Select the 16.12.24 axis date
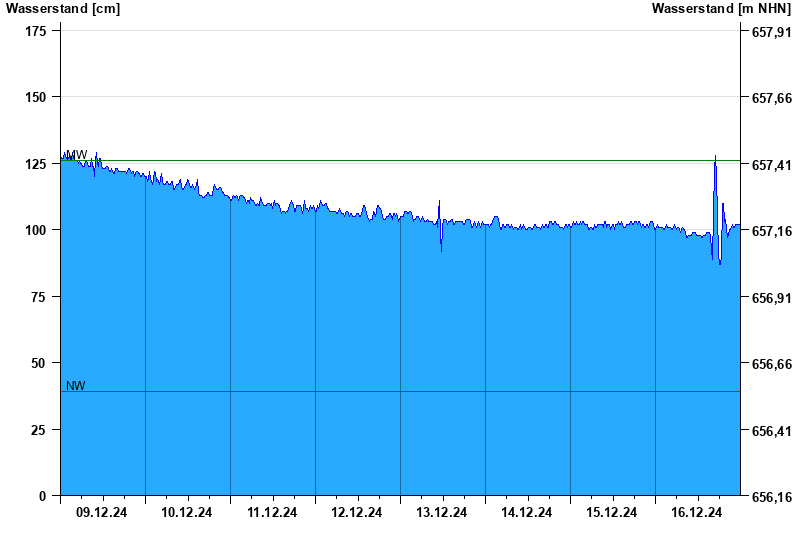Viewport: 800px width, 550px height. click(x=696, y=512)
